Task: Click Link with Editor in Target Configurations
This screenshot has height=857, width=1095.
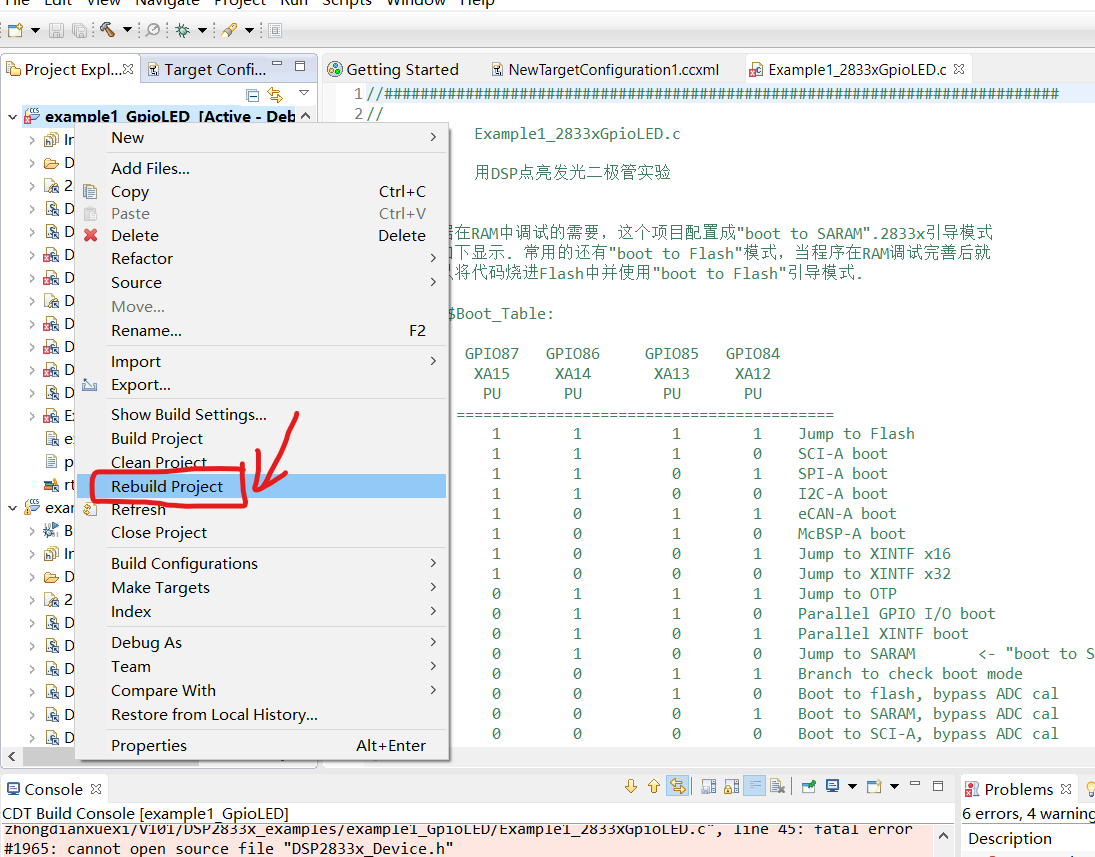Action: 274,93
